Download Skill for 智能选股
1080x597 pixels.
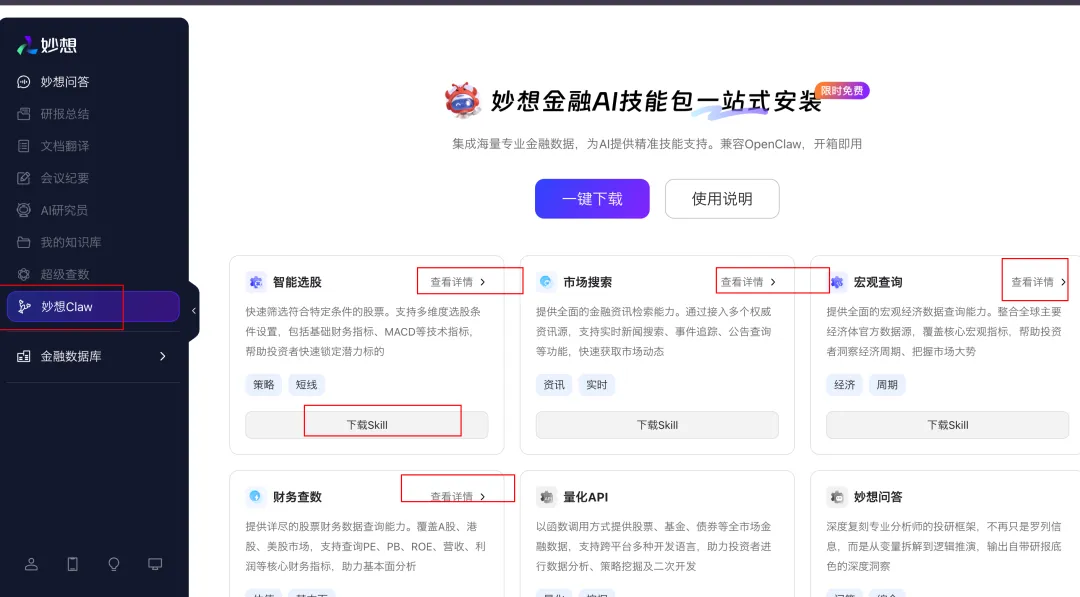(366, 425)
